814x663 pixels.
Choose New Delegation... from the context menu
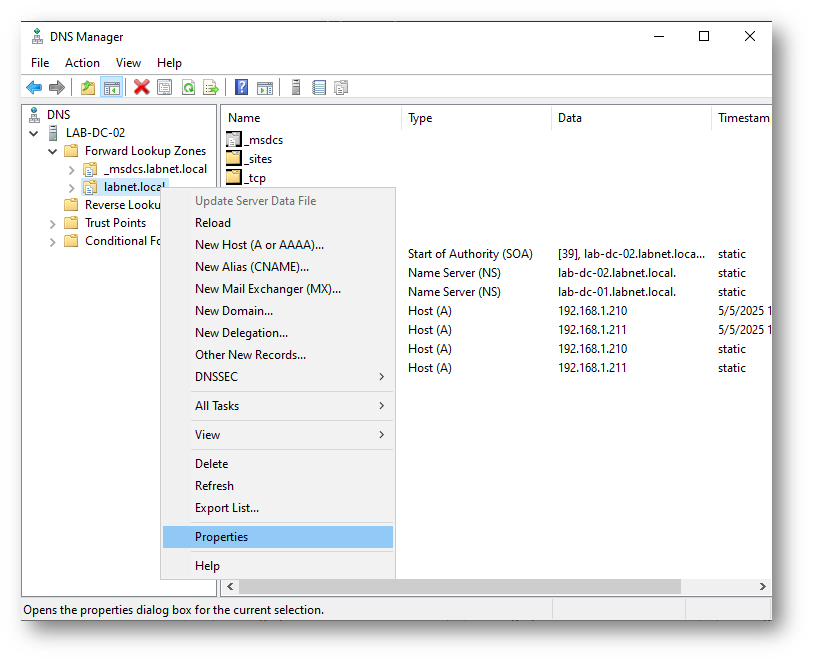(x=278, y=333)
